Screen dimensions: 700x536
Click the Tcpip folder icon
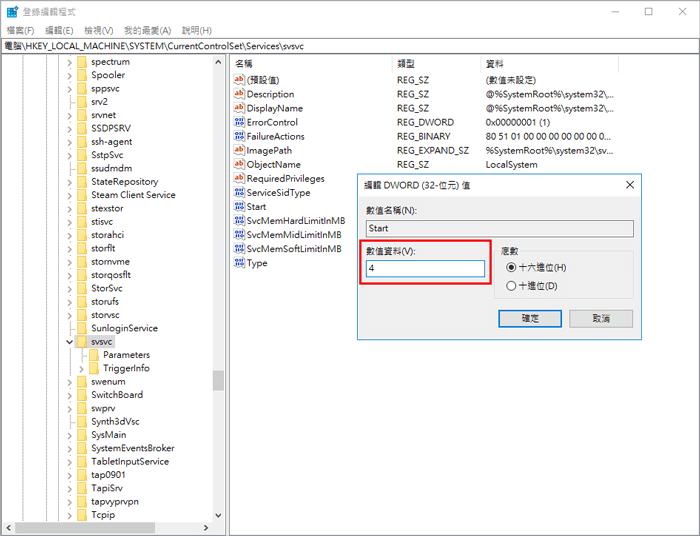[82, 515]
